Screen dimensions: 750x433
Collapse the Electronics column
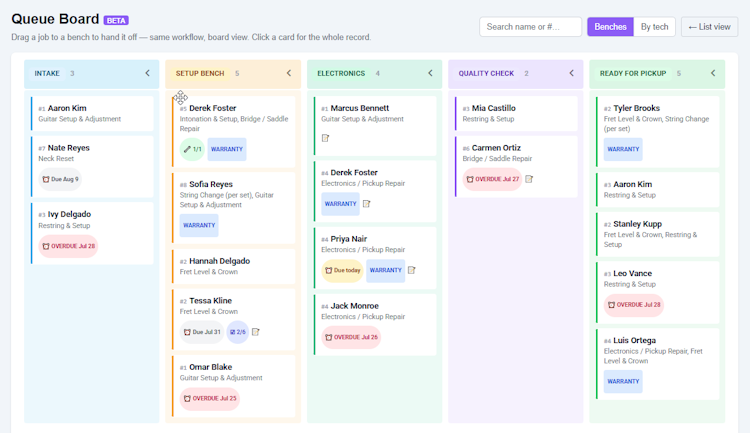point(430,73)
